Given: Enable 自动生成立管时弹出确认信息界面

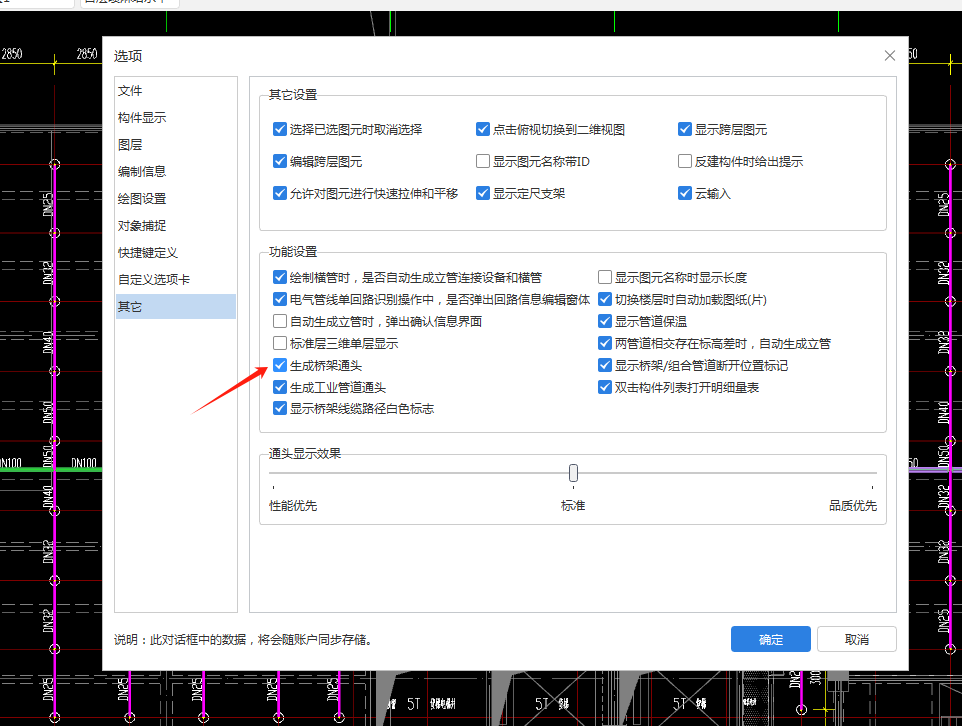Looking at the screenshot, I should coord(280,321).
